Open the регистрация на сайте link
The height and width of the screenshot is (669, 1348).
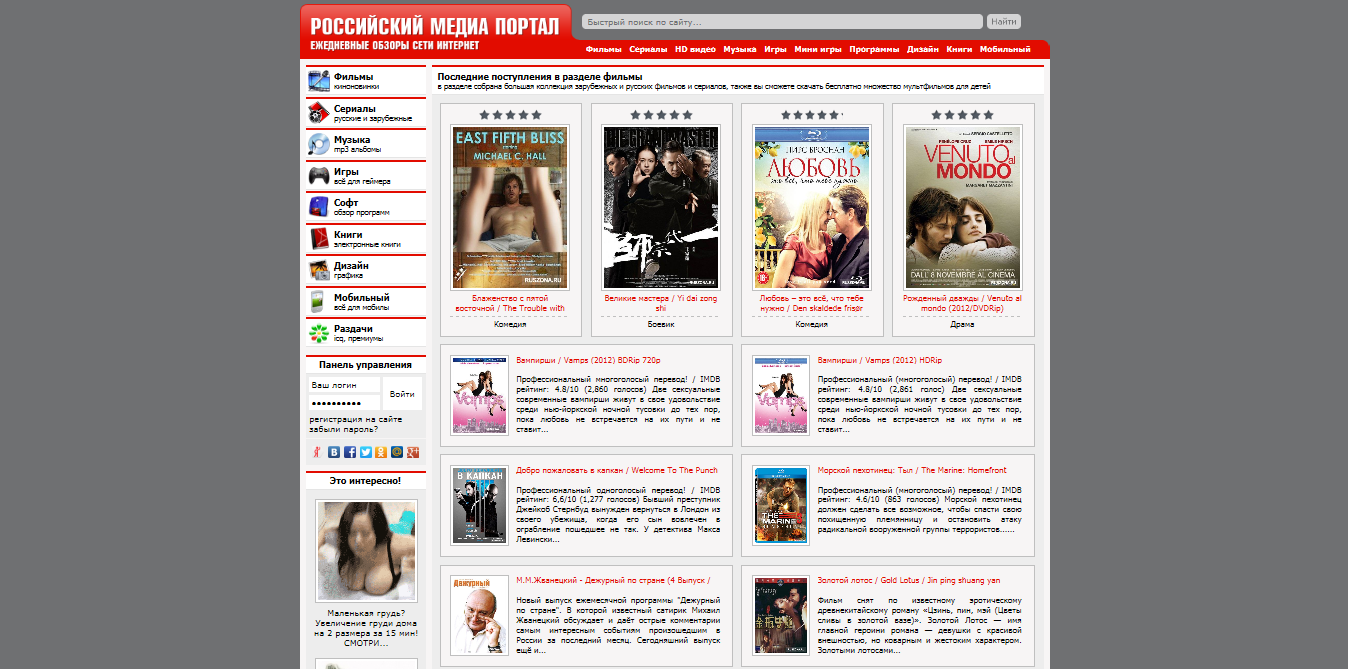(356, 419)
